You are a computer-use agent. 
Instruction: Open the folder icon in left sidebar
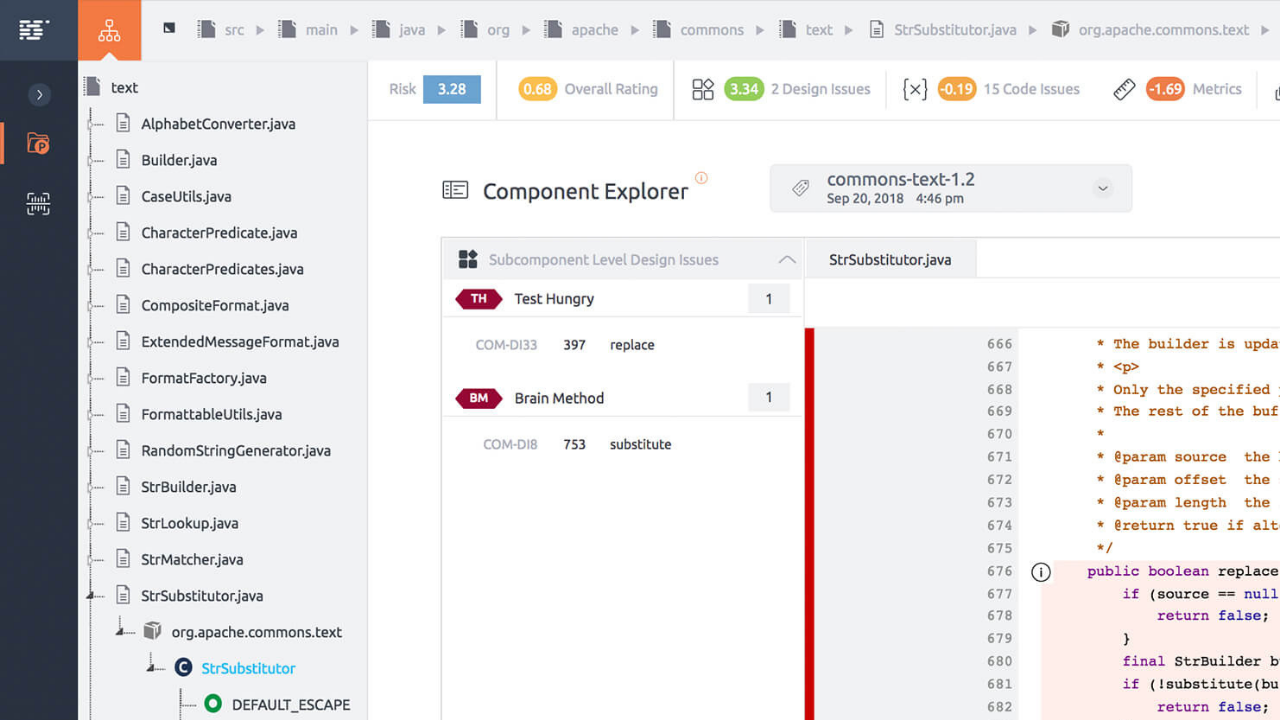point(38,144)
